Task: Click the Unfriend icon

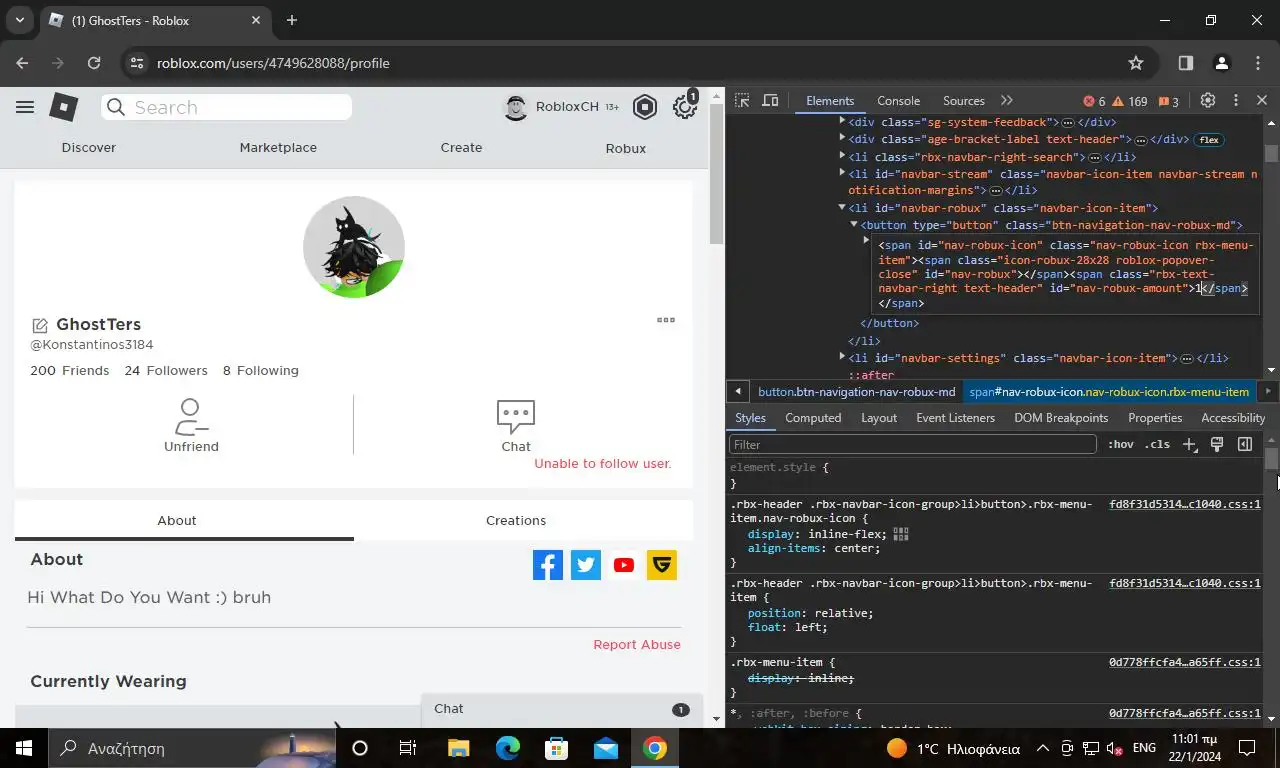Action: click(191, 416)
